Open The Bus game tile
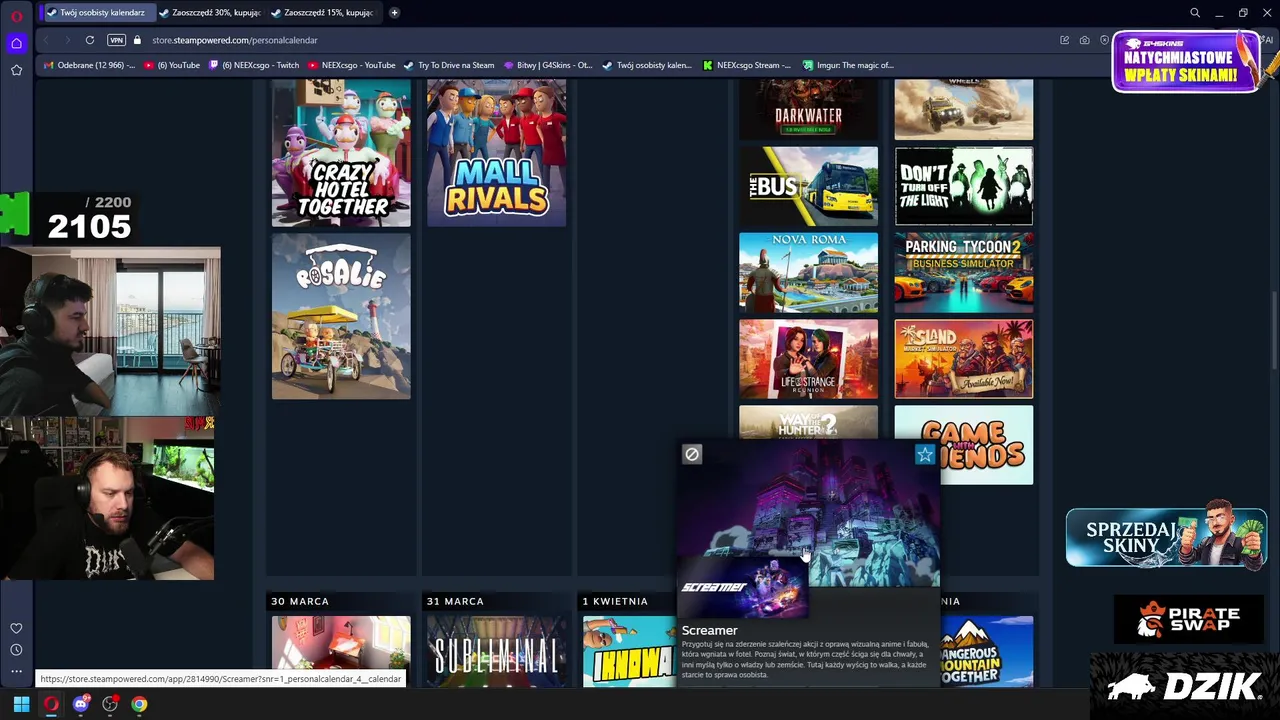1280x720 pixels. [x=808, y=186]
